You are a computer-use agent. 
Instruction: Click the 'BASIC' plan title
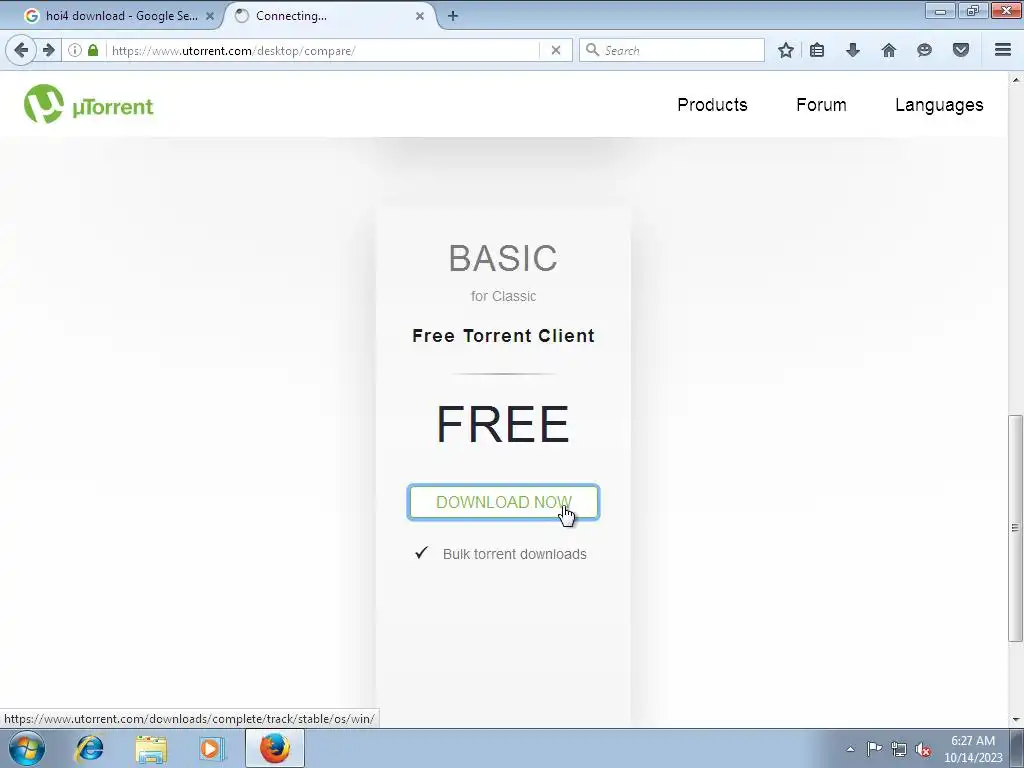504,258
